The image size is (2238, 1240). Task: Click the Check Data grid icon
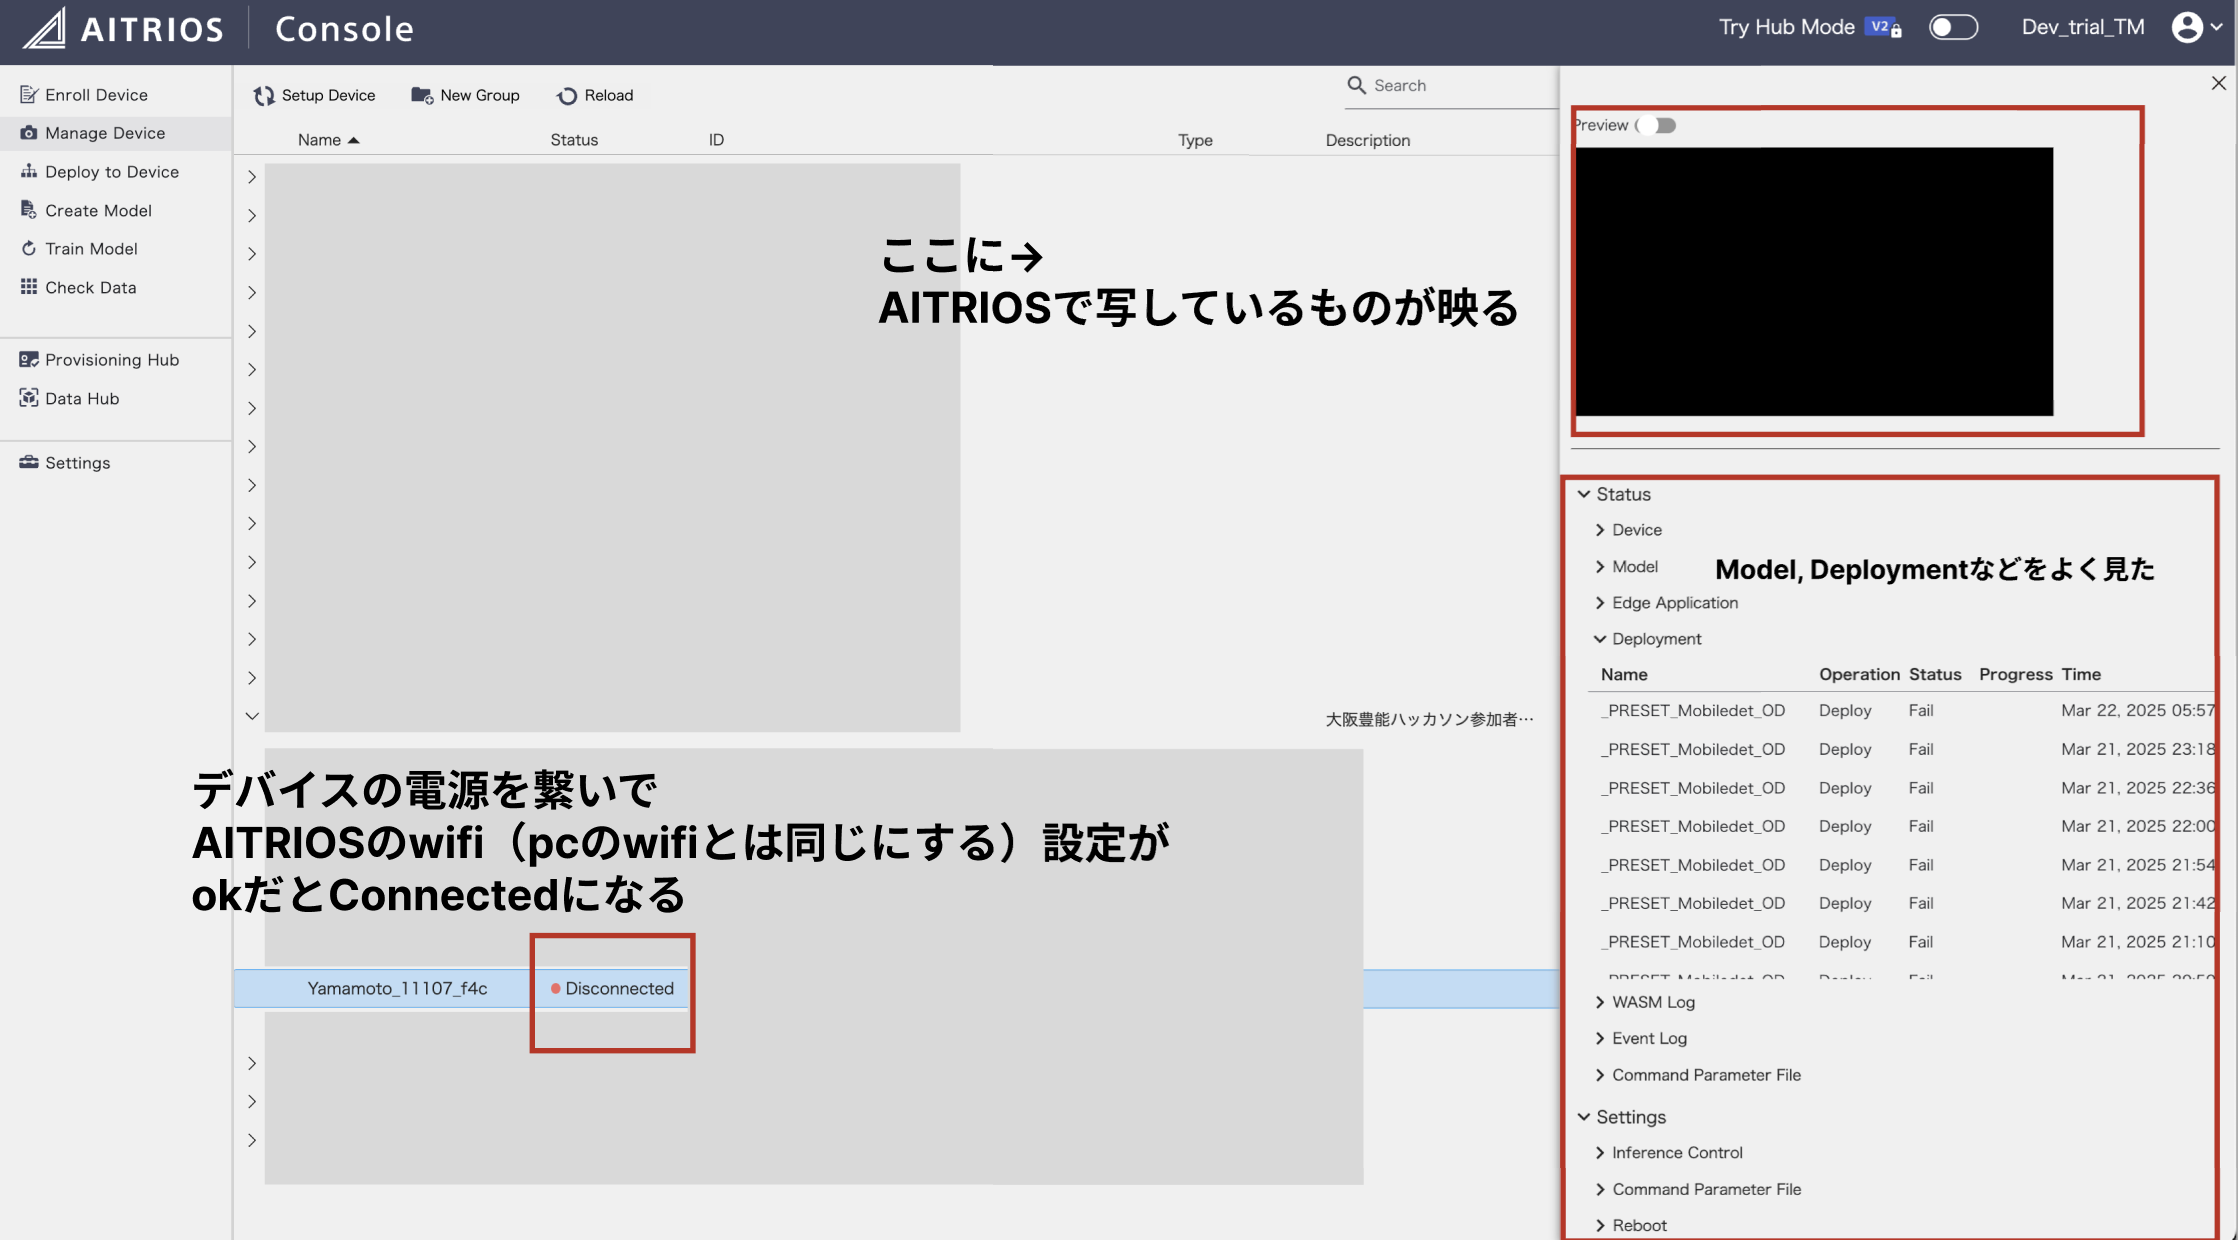[29, 287]
